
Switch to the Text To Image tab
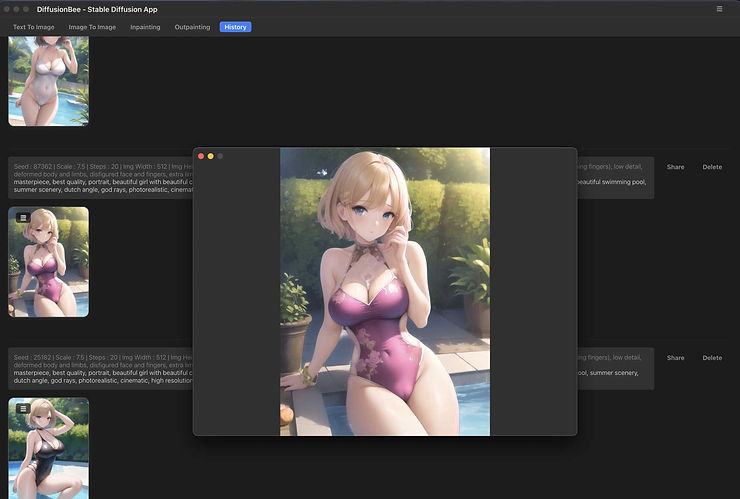pyautogui.click(x=34, y=27)
